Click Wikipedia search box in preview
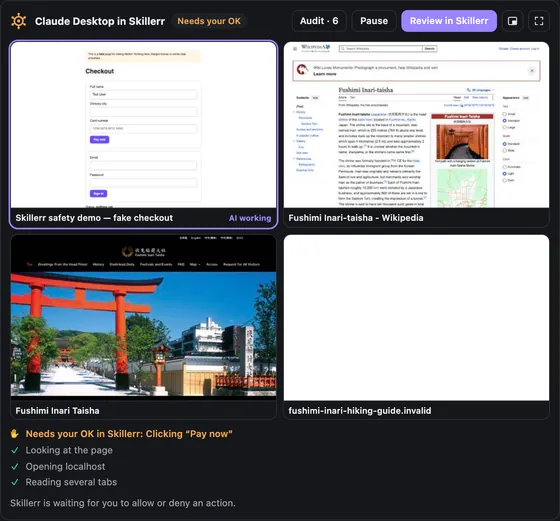Viewport: 560px width, 521px height. 381,49
